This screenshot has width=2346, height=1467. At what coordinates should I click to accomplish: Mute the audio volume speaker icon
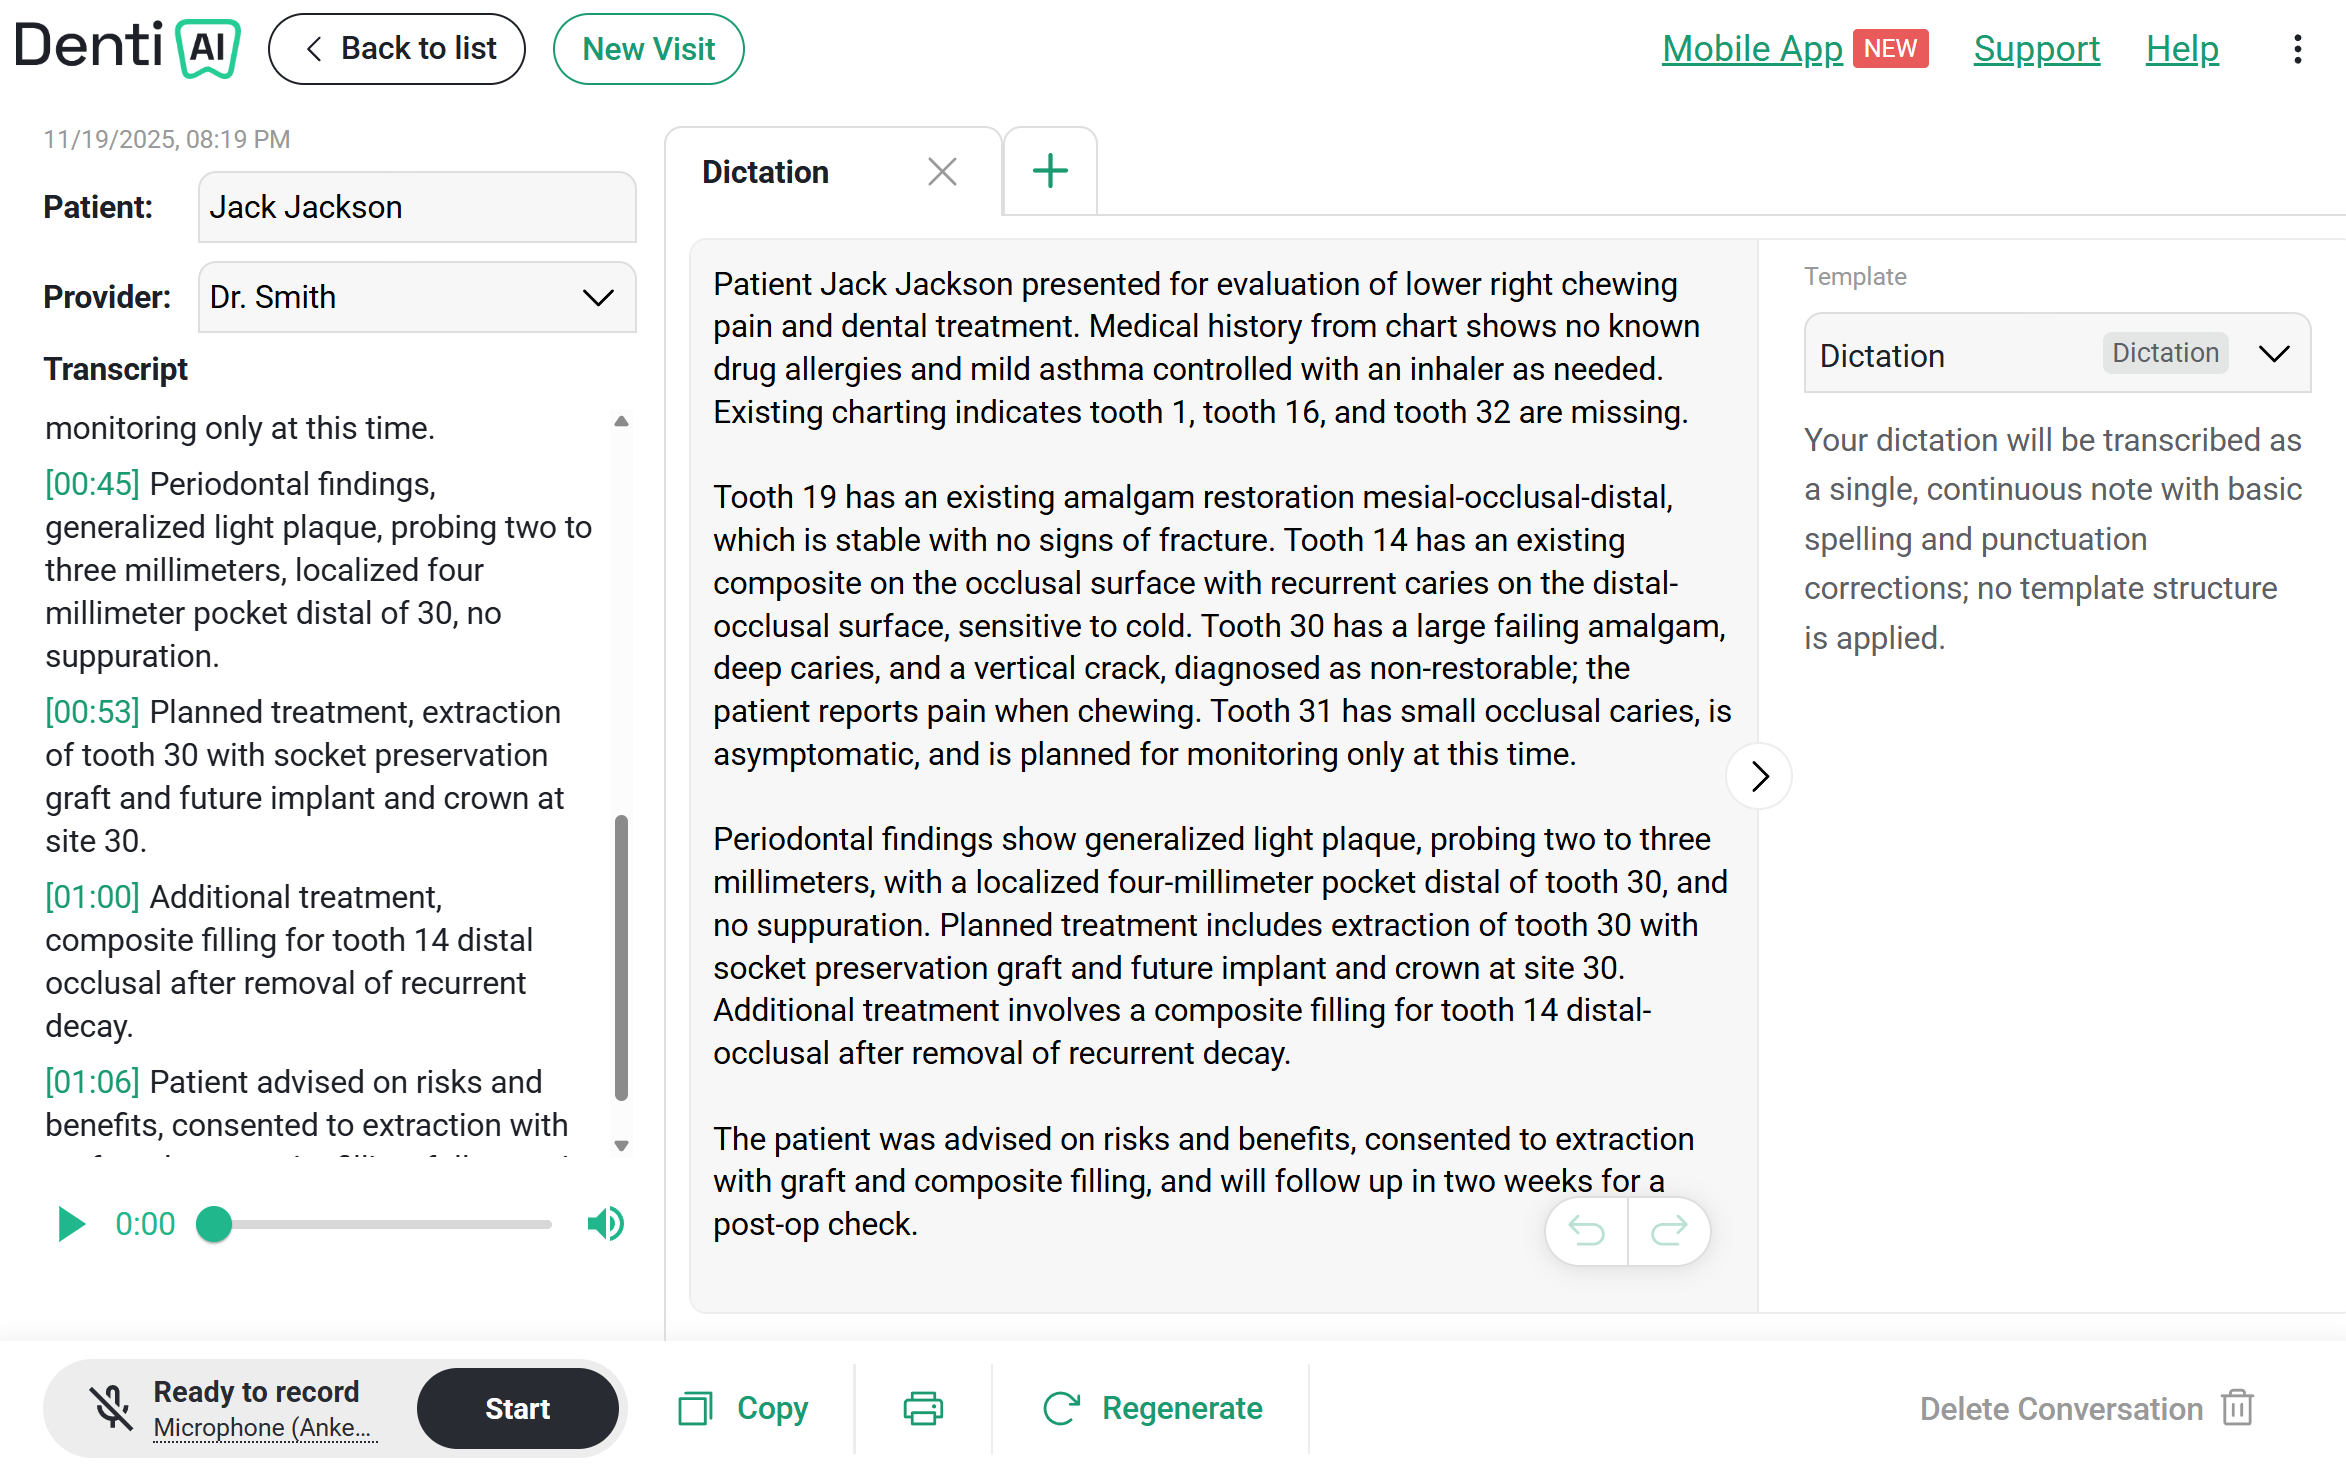pyautogui.click(x=606, y=1223)
